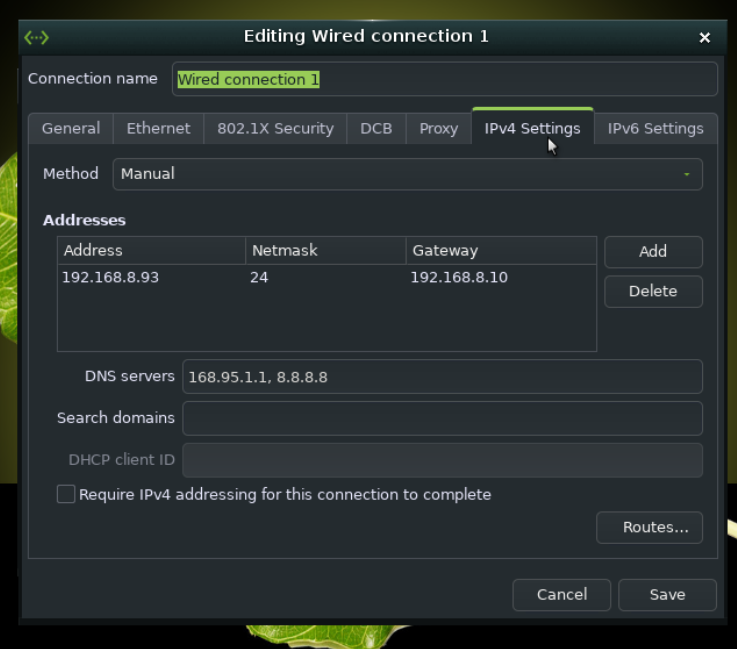Select the IPv4 Settings tab
This screenshot has height=649, width=737.
(532, 129)
